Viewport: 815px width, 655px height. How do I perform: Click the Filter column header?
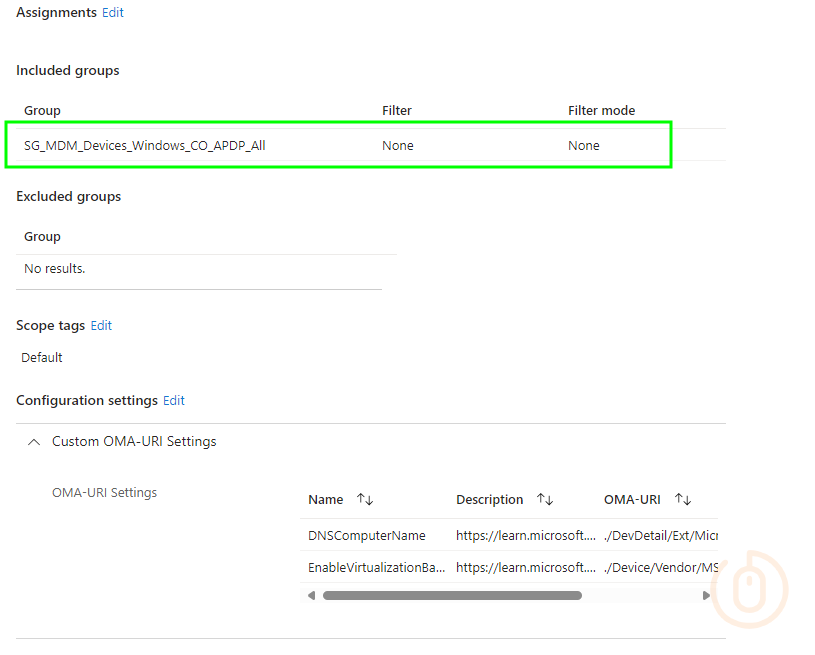pyautogui.click(x=396, y=110)
